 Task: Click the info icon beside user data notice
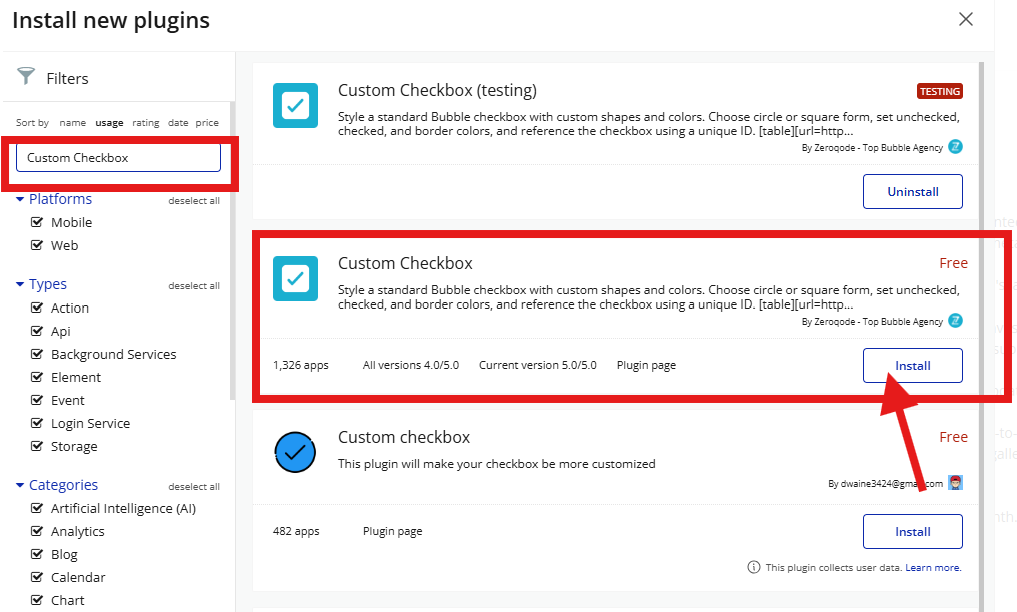coord(754,567)
